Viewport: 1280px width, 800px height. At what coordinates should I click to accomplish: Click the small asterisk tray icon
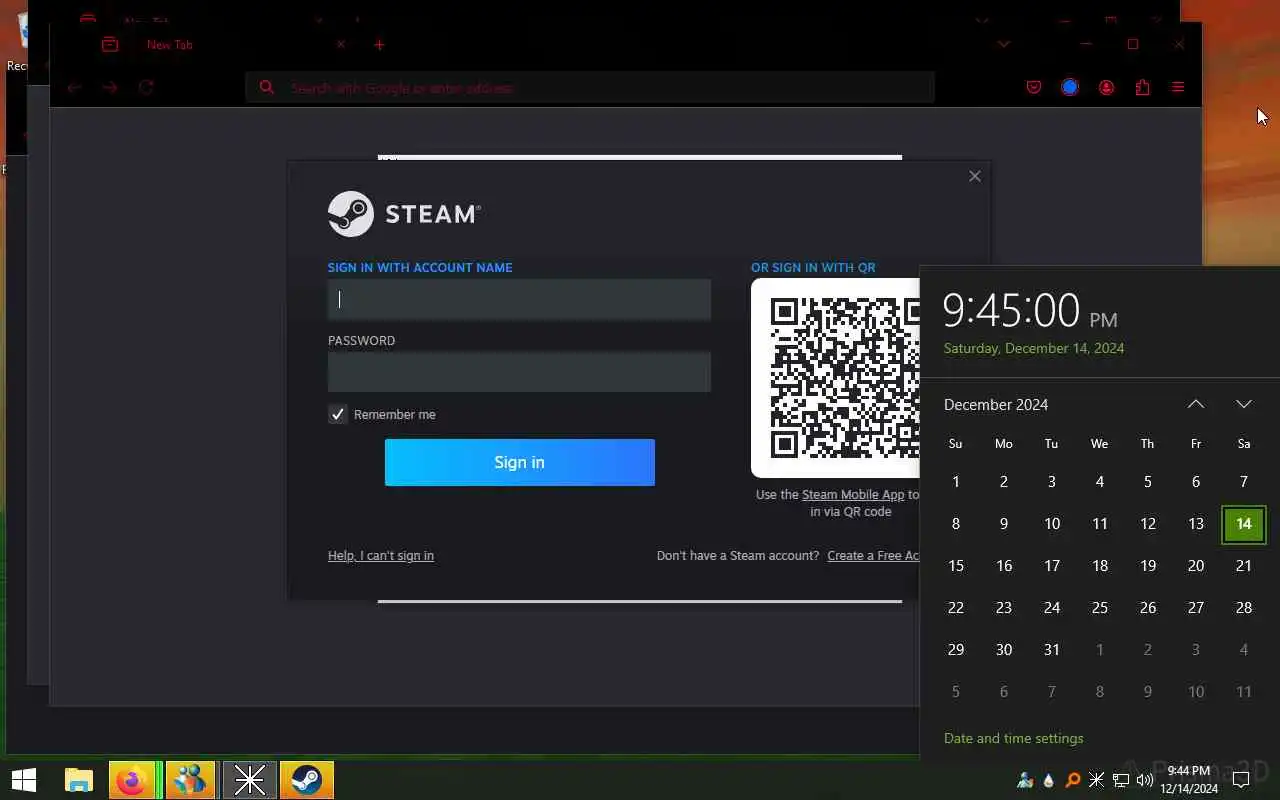click(x=1096, y=780)
